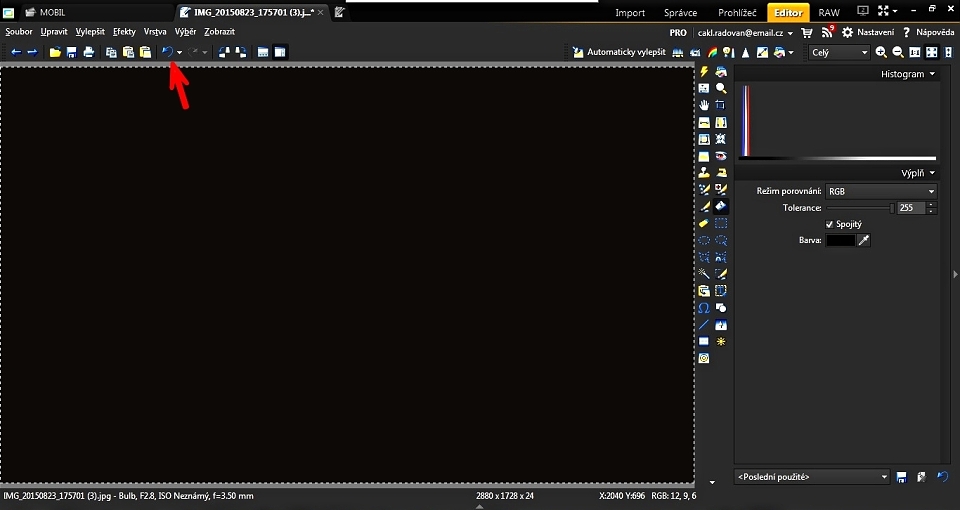Click the Save preset floppy icon
960x510 pixels.
[902, 477]
